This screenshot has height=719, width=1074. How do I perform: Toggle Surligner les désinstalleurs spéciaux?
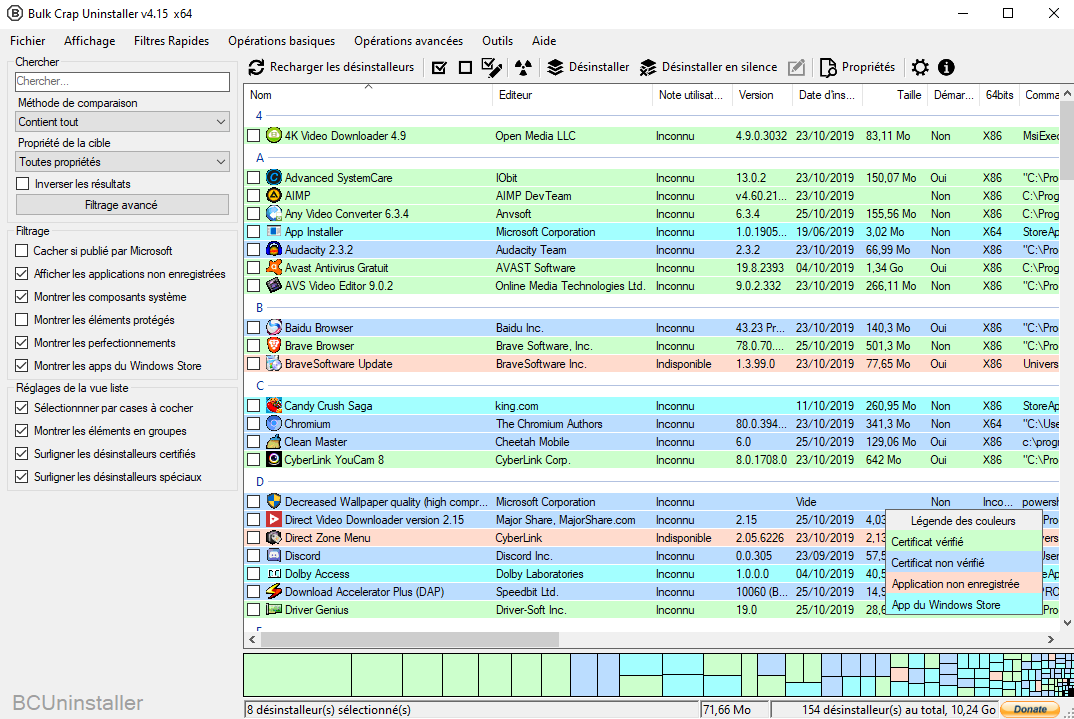tap(22, 477)
